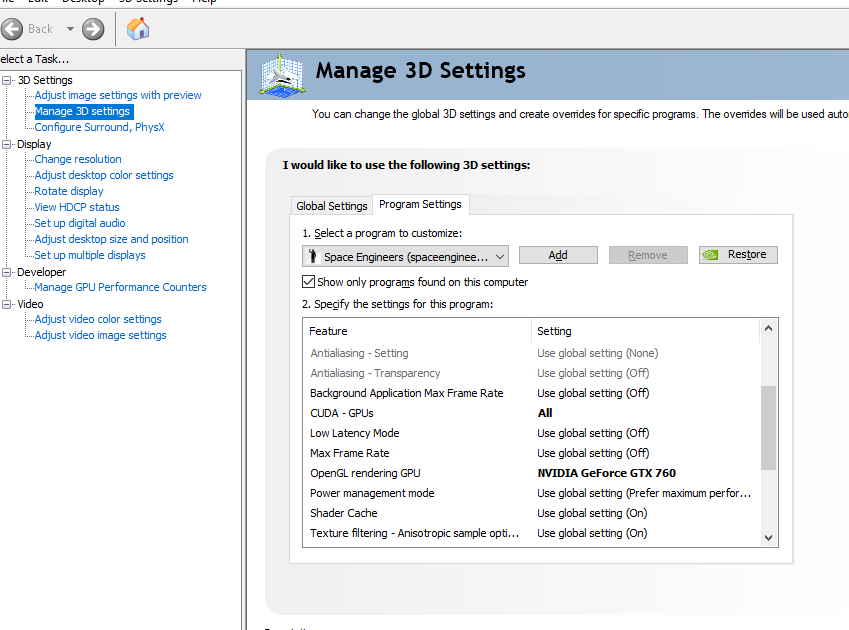The height and width of the screenshot is (630, 849).
Task: Open the Back history dropdown arrow
Action: 70,29
